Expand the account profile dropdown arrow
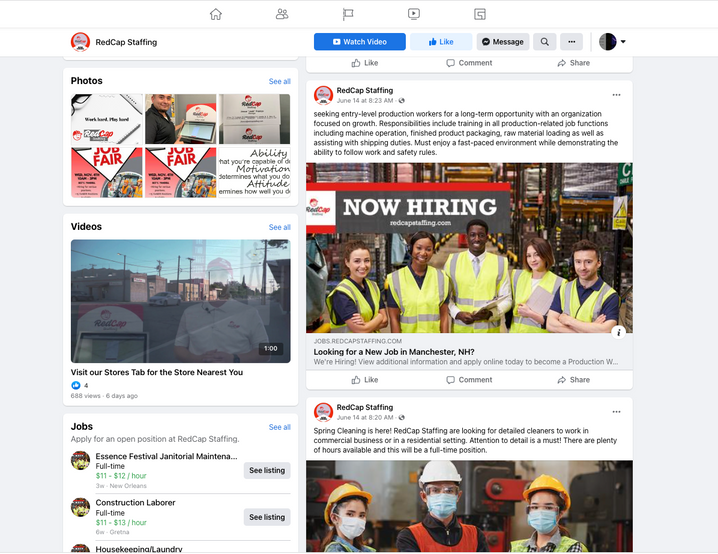This screenshot has height=554, width=718. pyautogui.click(x=623, y=42)
